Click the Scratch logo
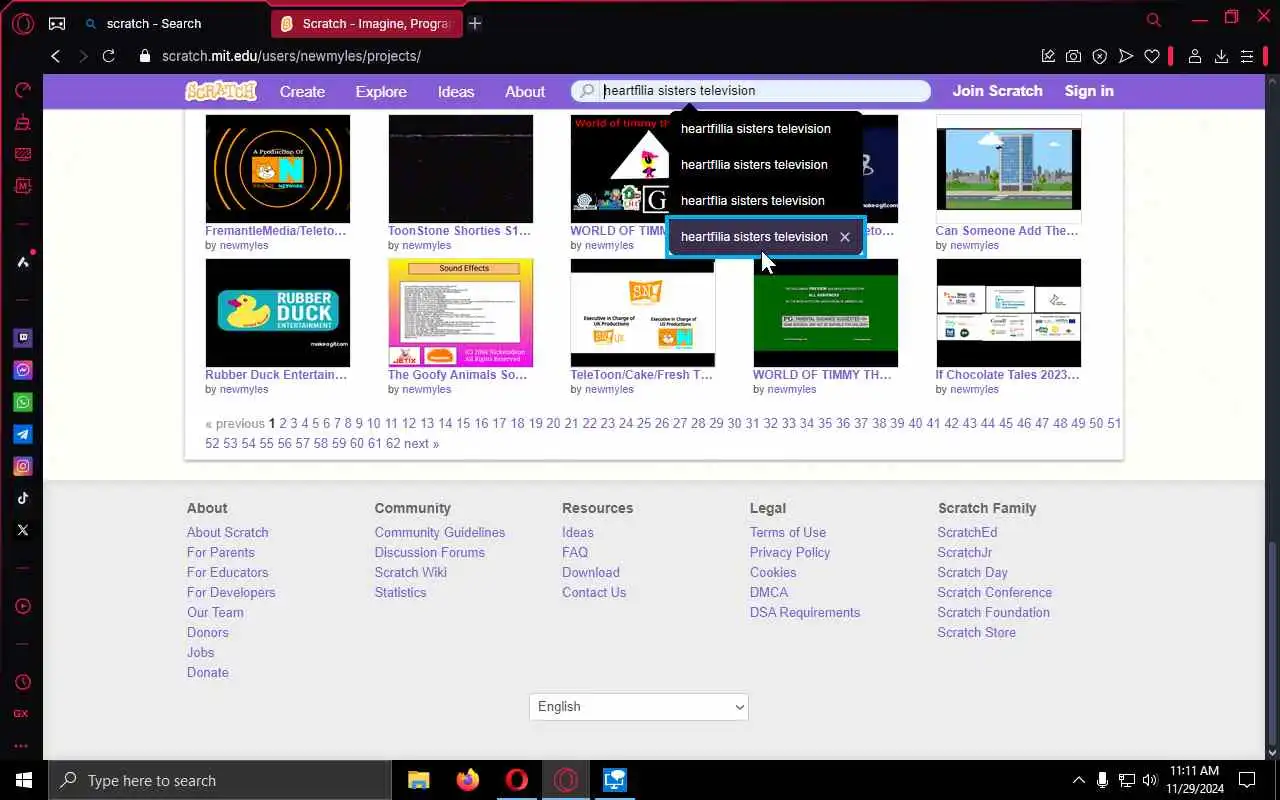 [221, 91]
